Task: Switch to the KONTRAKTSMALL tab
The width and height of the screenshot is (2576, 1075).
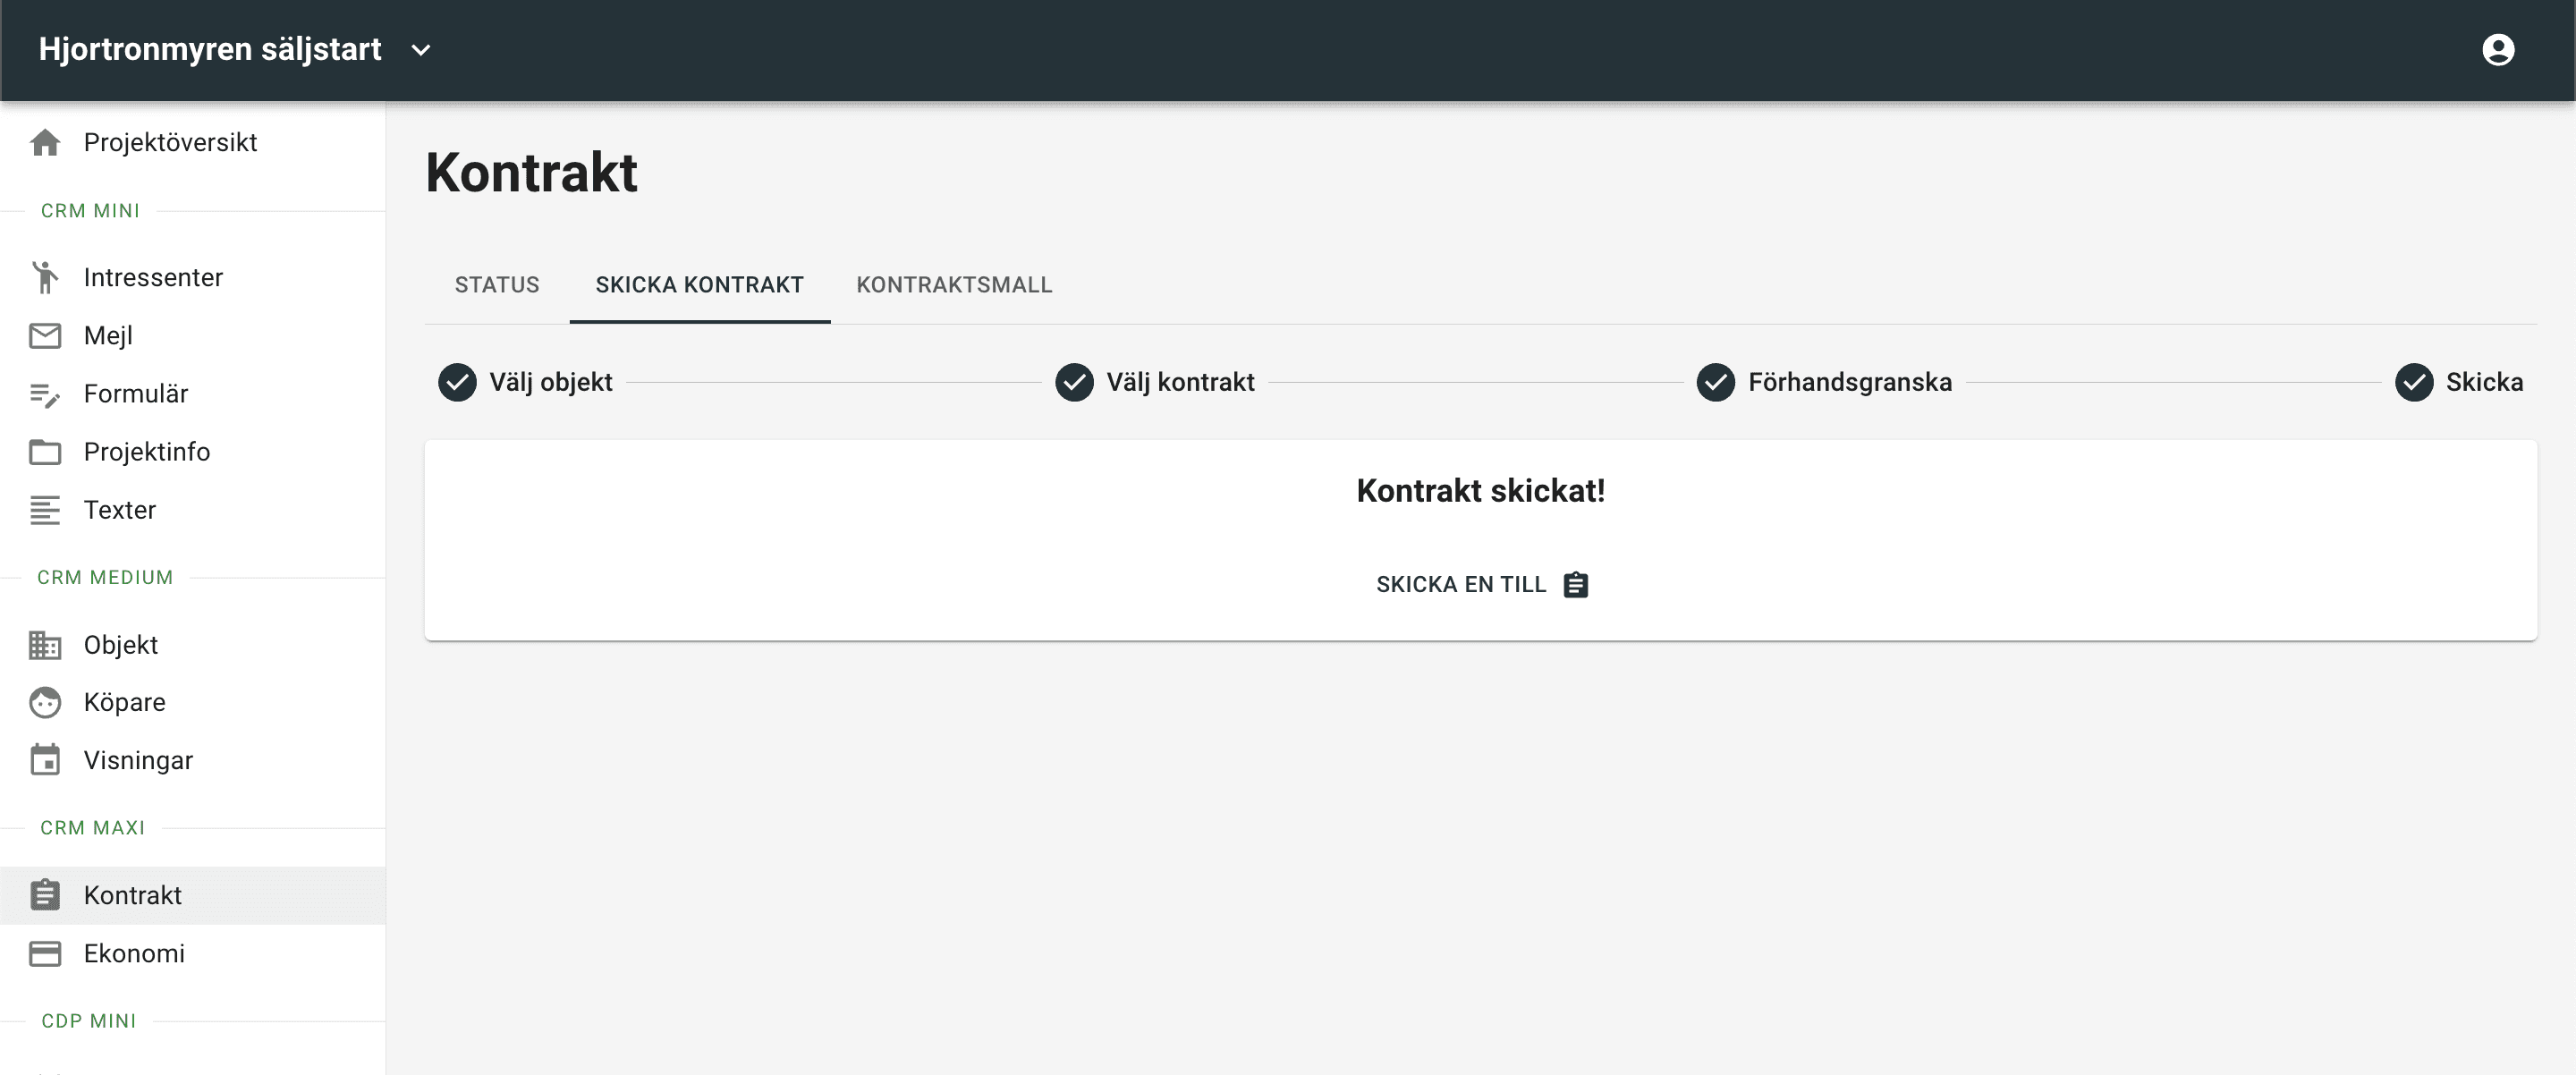Action: tap(954, 285)
